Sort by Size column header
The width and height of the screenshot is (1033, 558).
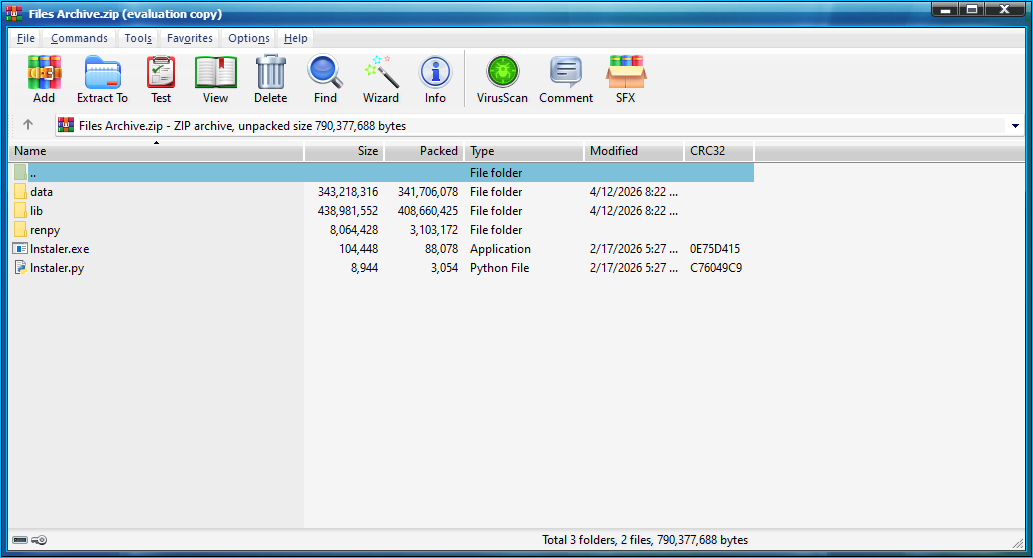pos(344,151)
